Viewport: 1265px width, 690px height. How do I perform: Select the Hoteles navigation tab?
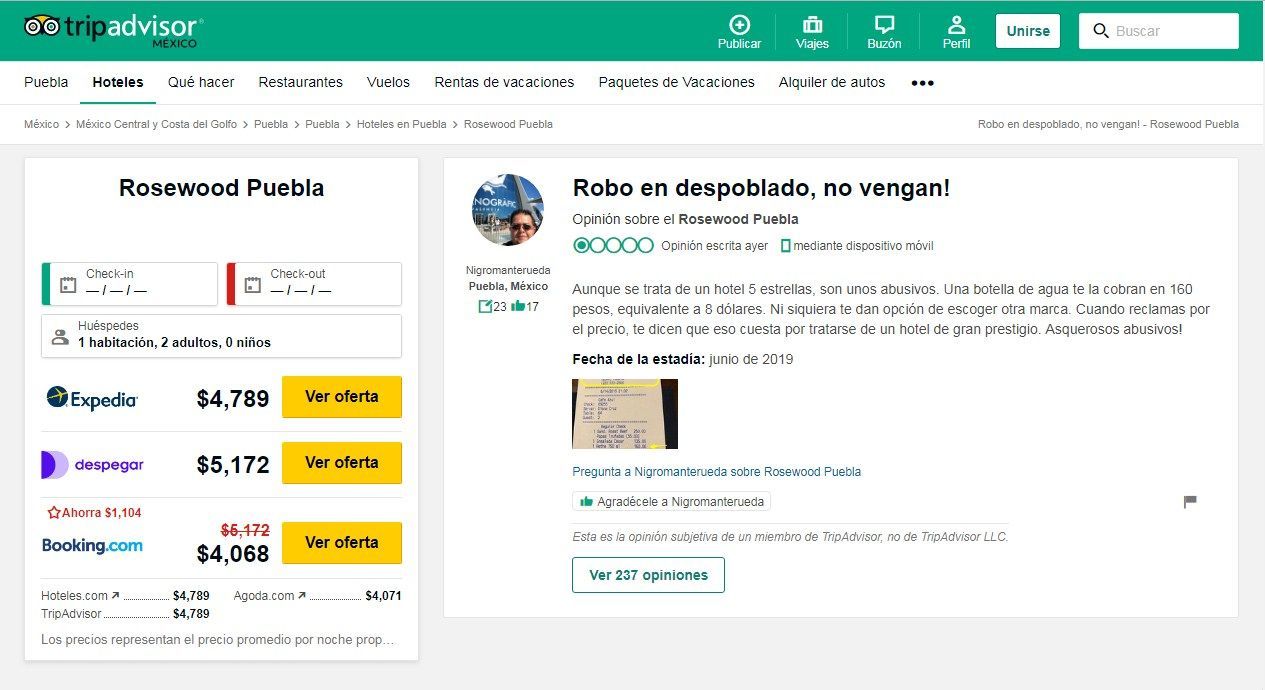click(118, 82)
